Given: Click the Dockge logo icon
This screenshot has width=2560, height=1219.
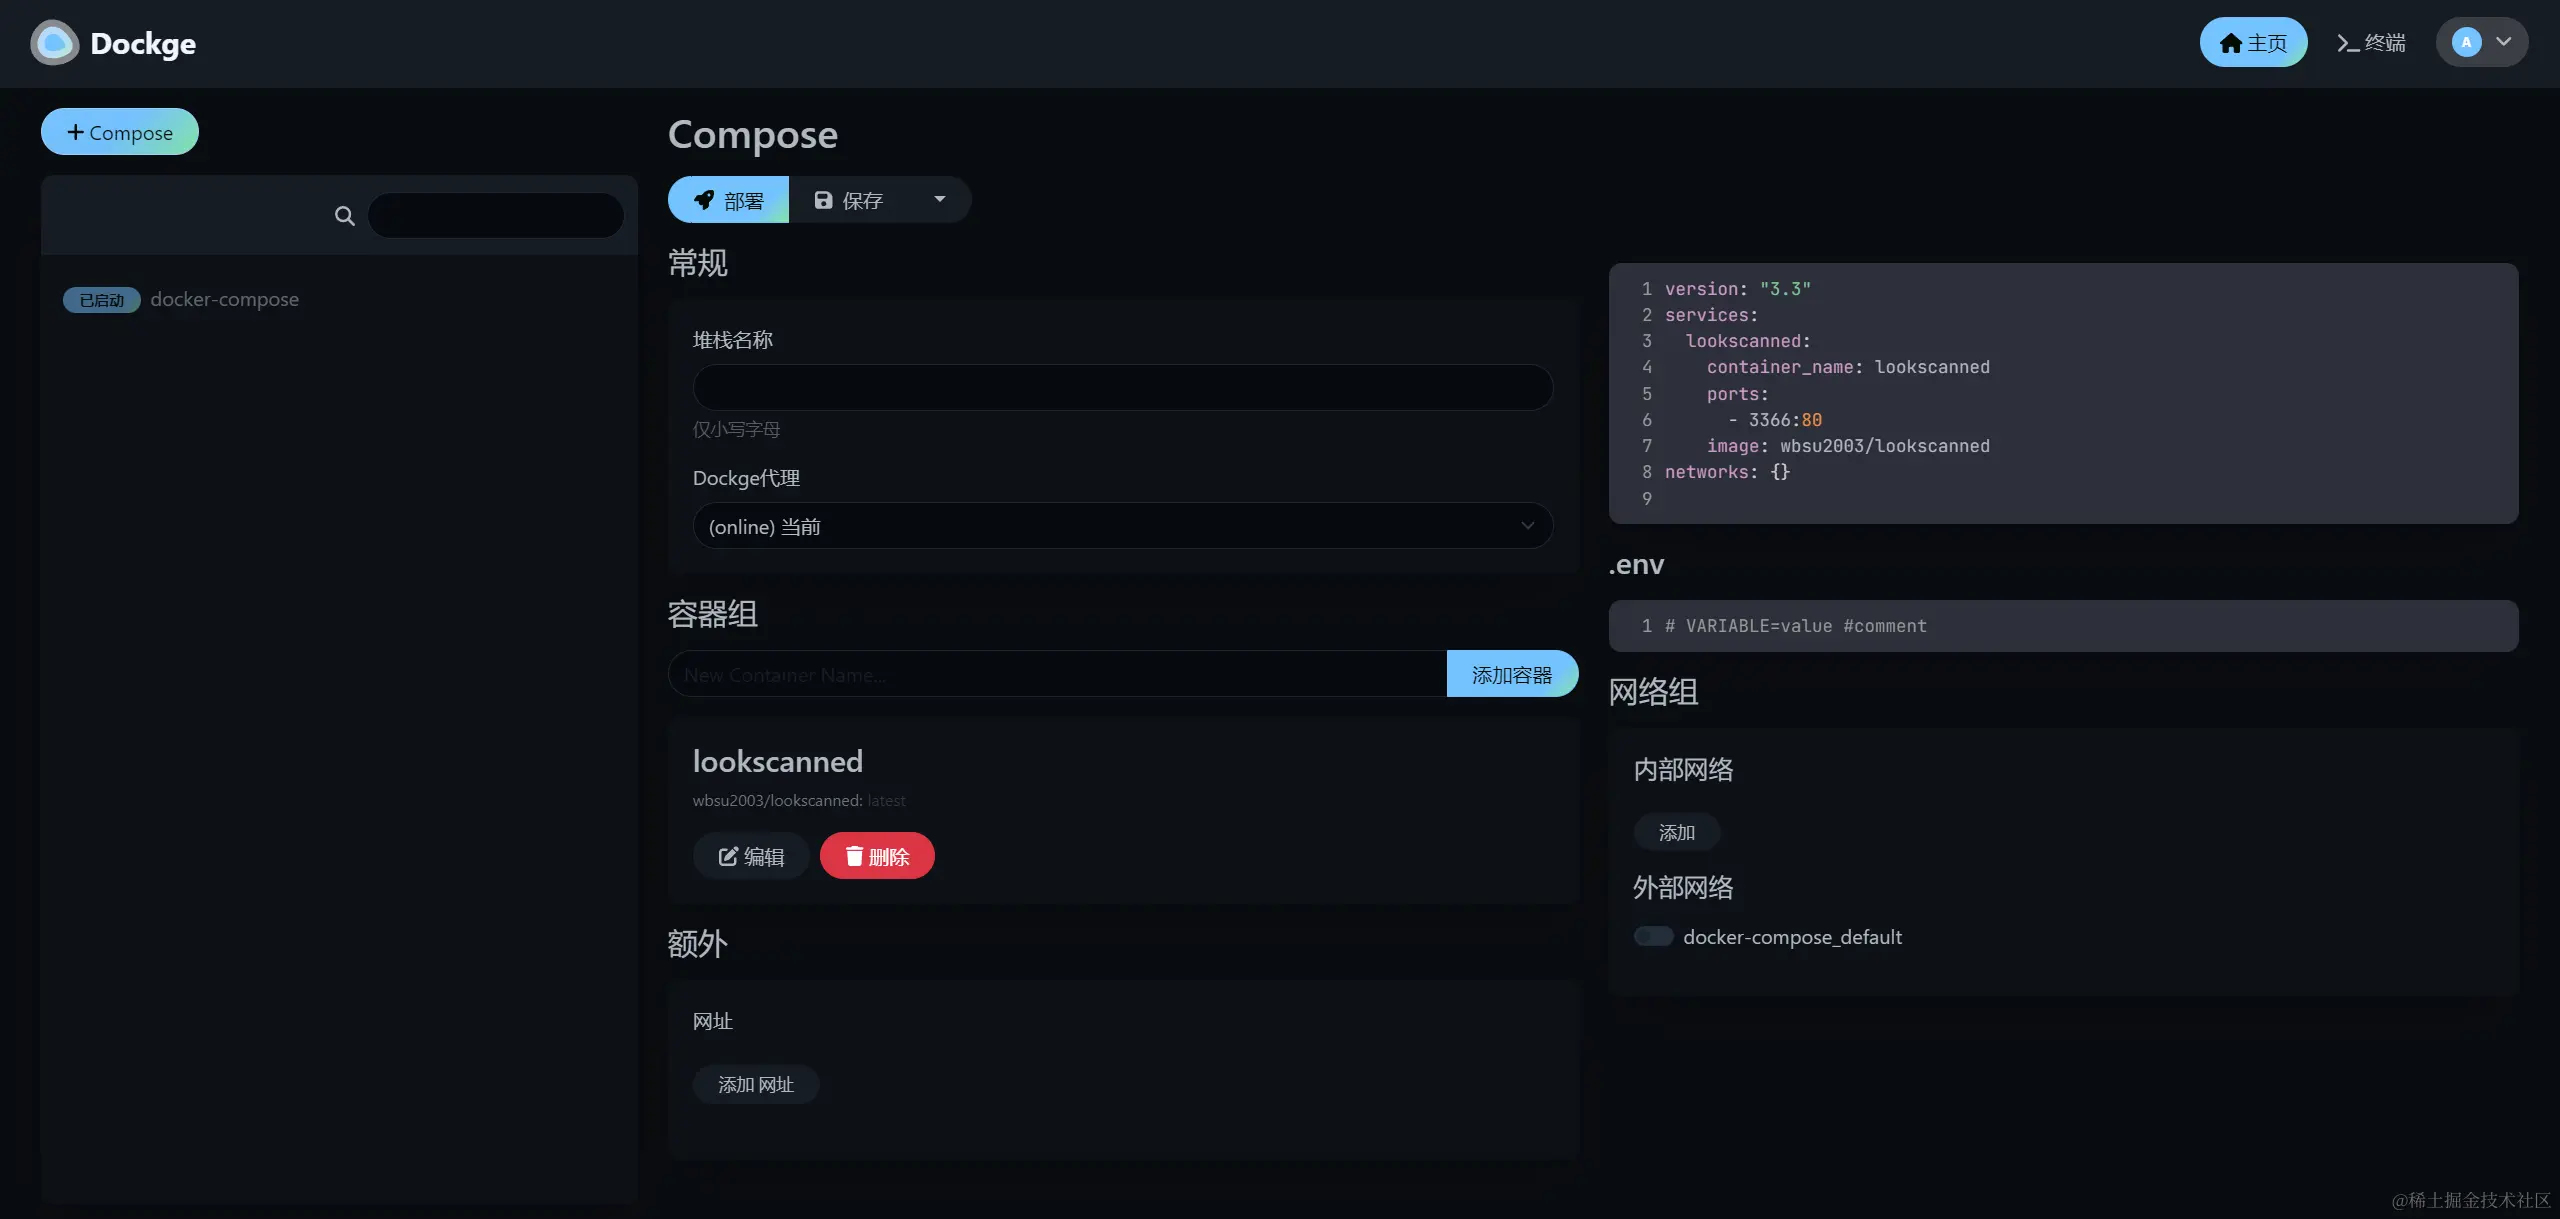Looking at the screenshot, I should 55,43.
